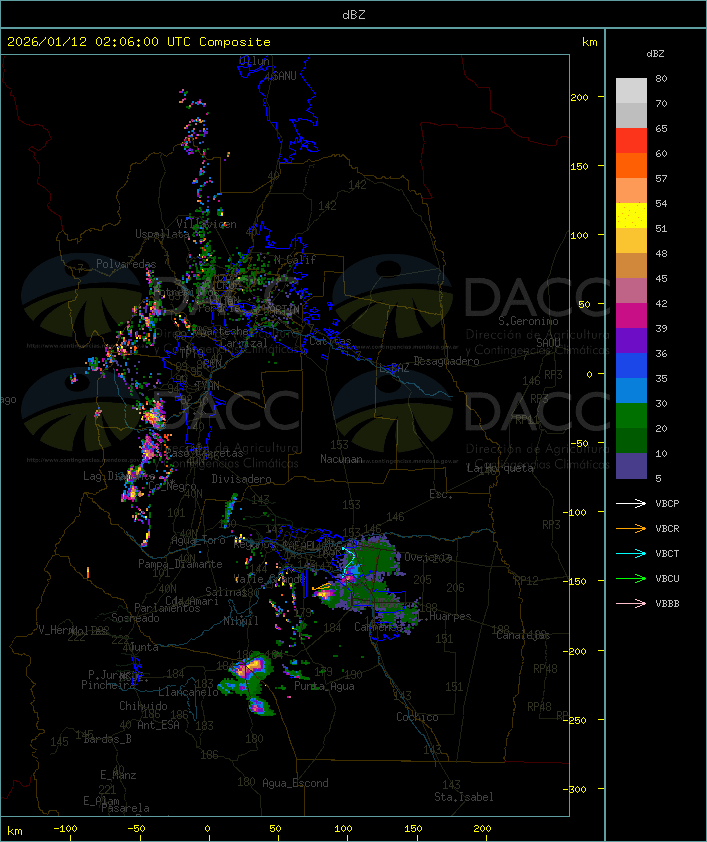Pick the tan 45-48 dBZ swatch
707x842 pixels.
click(x=631, y=266)
